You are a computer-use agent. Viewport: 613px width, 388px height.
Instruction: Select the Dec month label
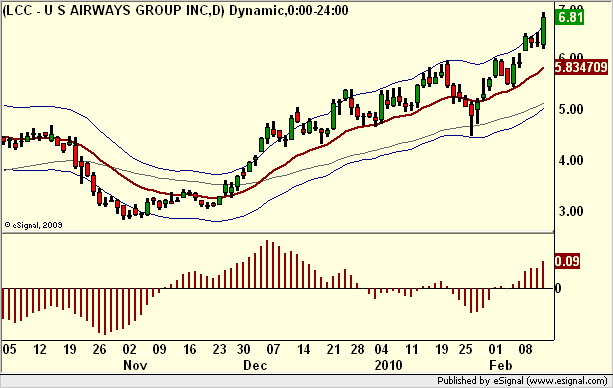(x=255, y=365)
